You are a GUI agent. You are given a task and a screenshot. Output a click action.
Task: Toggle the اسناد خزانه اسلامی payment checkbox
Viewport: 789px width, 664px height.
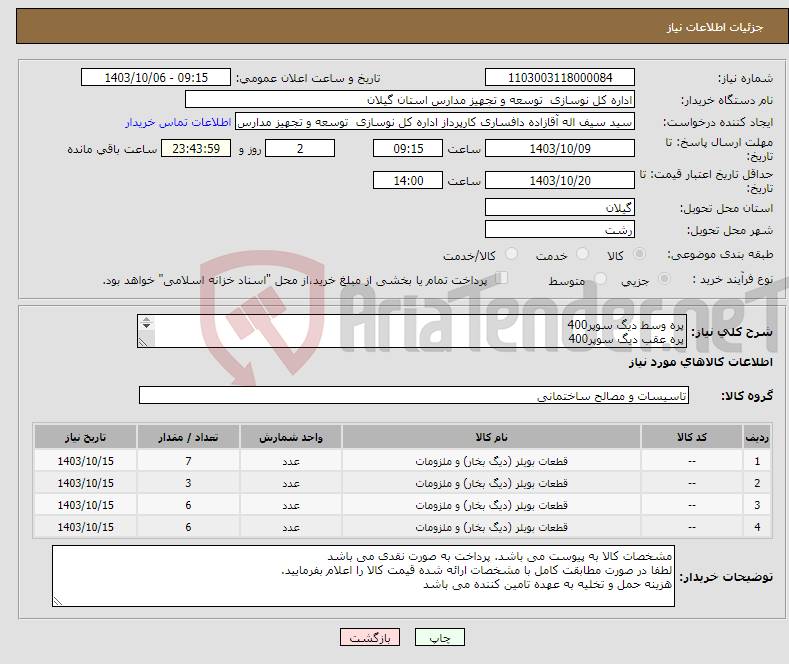[x=501, y=278]
